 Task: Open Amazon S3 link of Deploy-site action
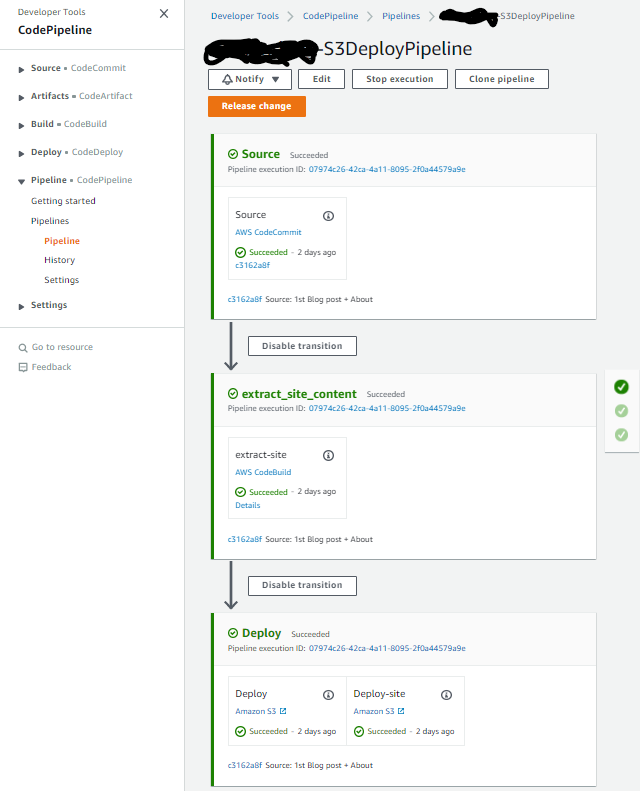pos(374,711)
